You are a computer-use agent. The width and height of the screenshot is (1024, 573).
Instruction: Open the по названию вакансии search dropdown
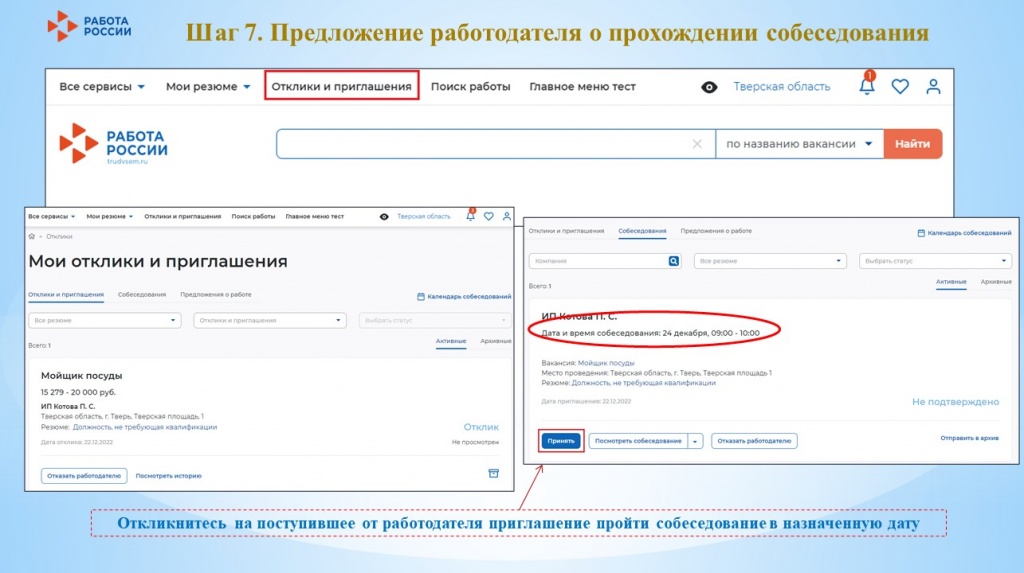[799, 144]
